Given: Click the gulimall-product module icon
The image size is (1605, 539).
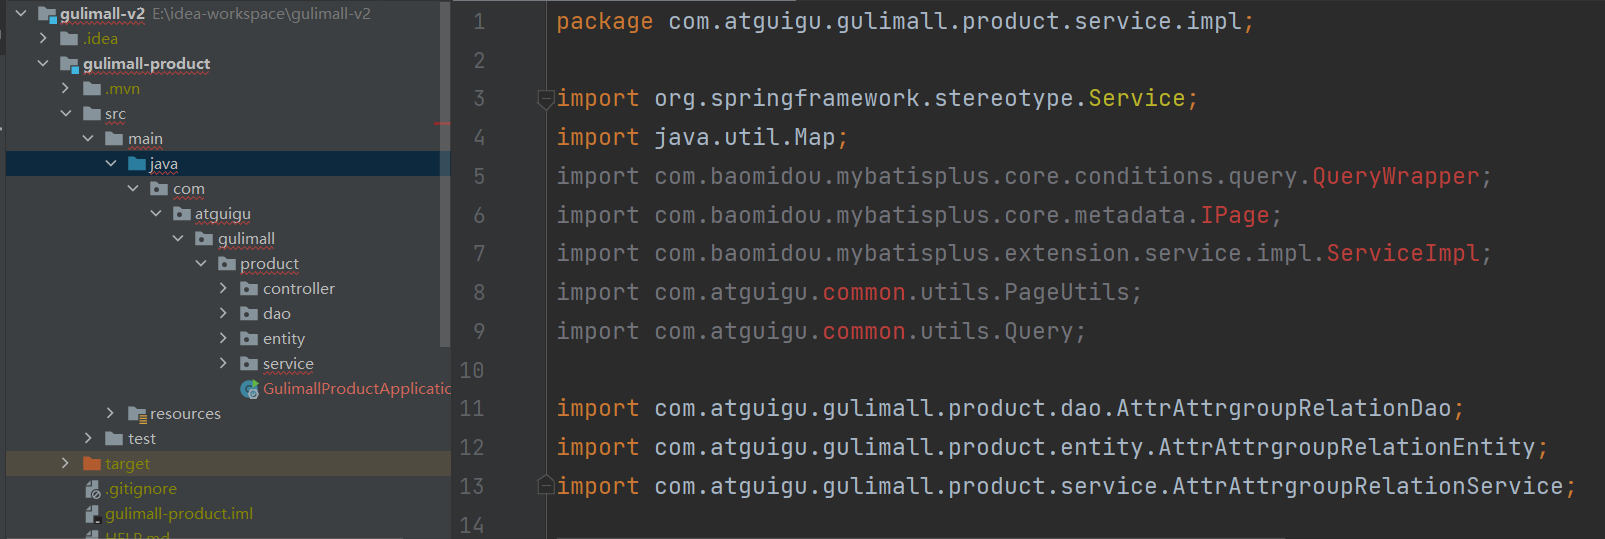Looking at the screenshot, I should tap(69, 64).
